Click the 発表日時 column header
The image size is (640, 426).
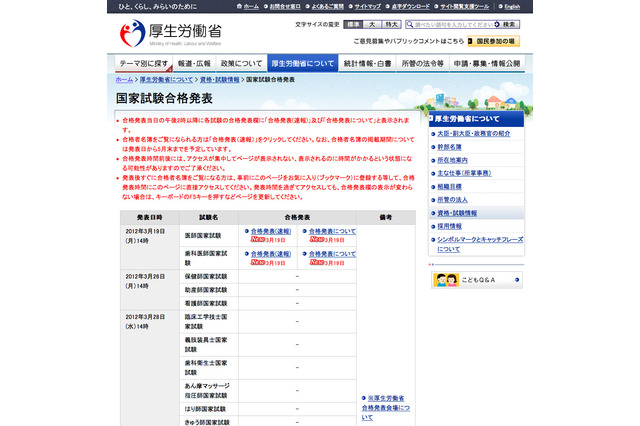150,217
